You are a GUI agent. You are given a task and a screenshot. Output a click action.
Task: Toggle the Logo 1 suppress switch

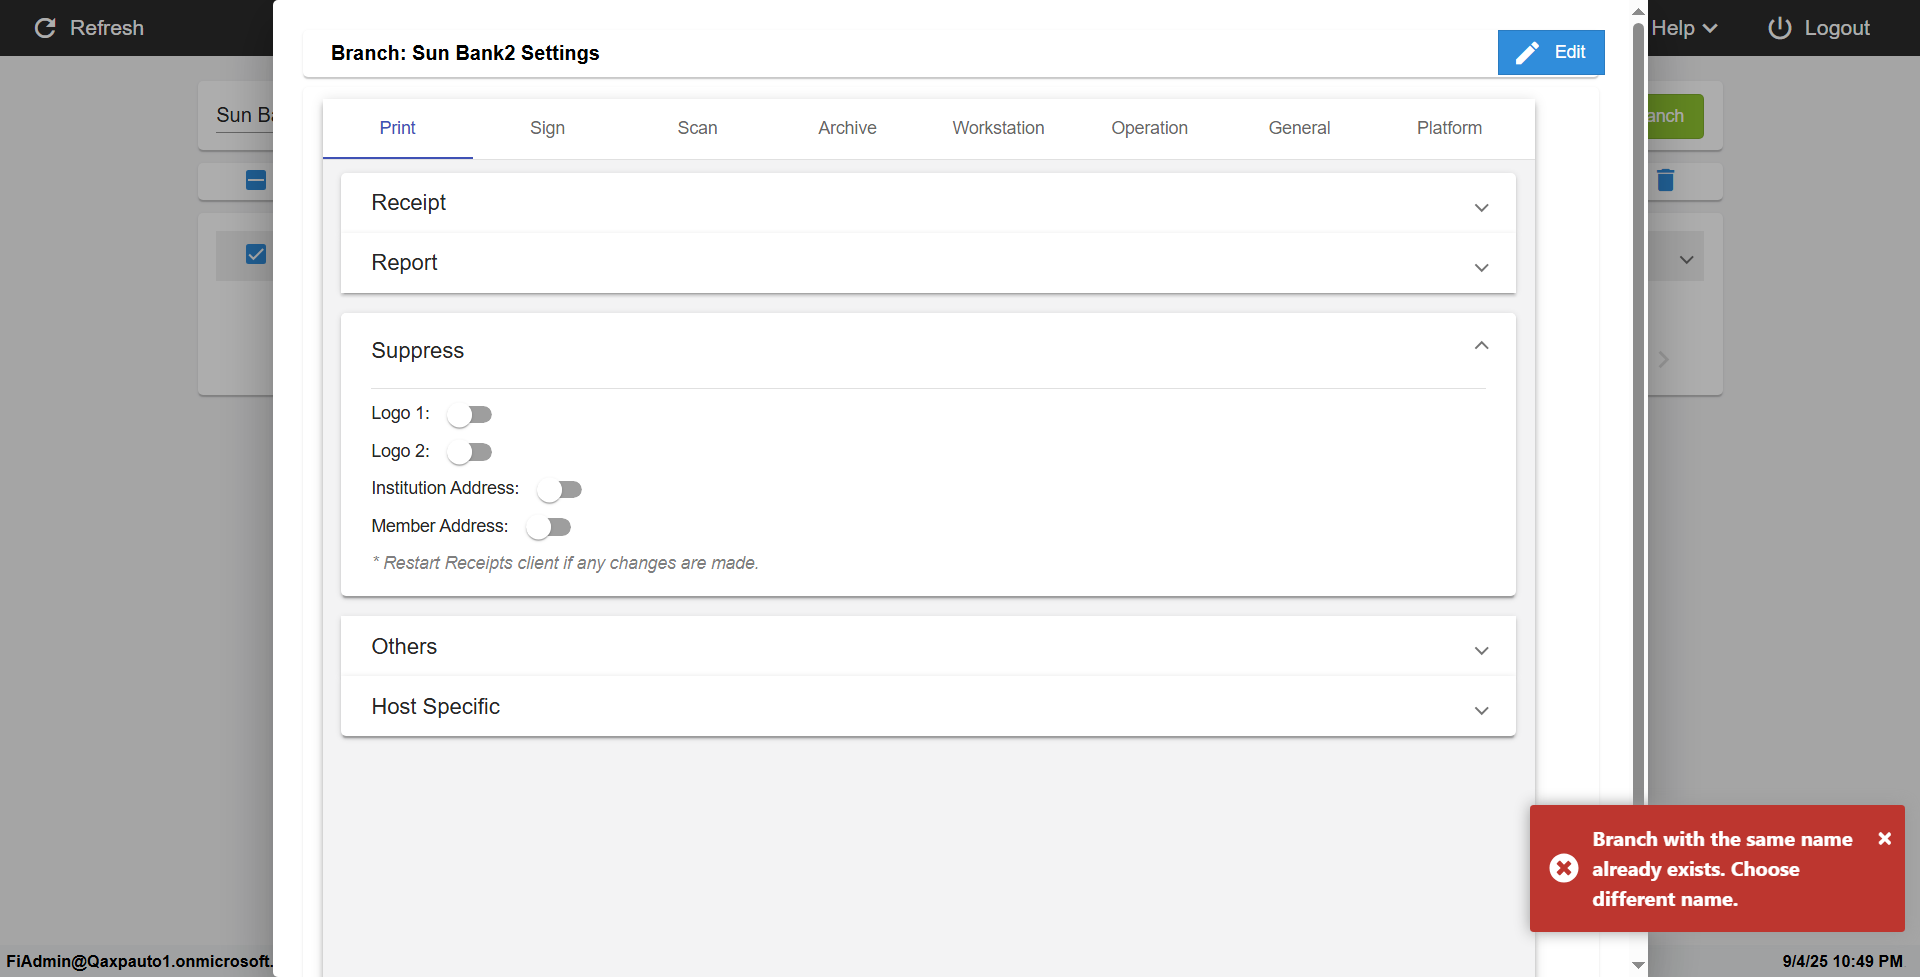469,414
